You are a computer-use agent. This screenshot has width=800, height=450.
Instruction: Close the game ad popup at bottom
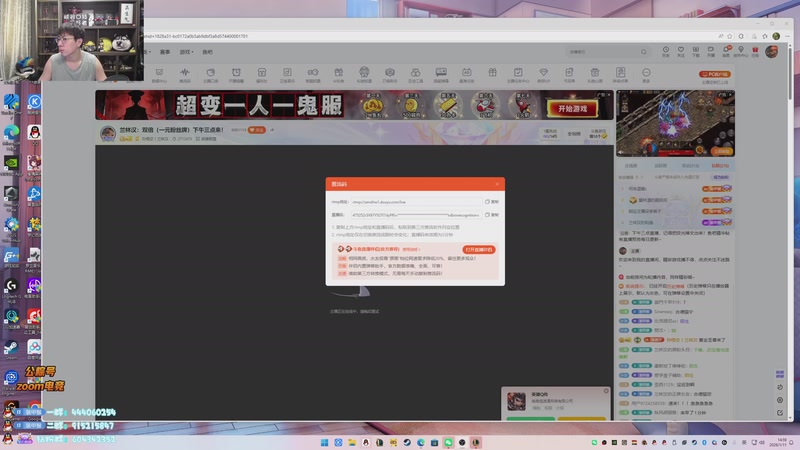(x=606, y=391)
